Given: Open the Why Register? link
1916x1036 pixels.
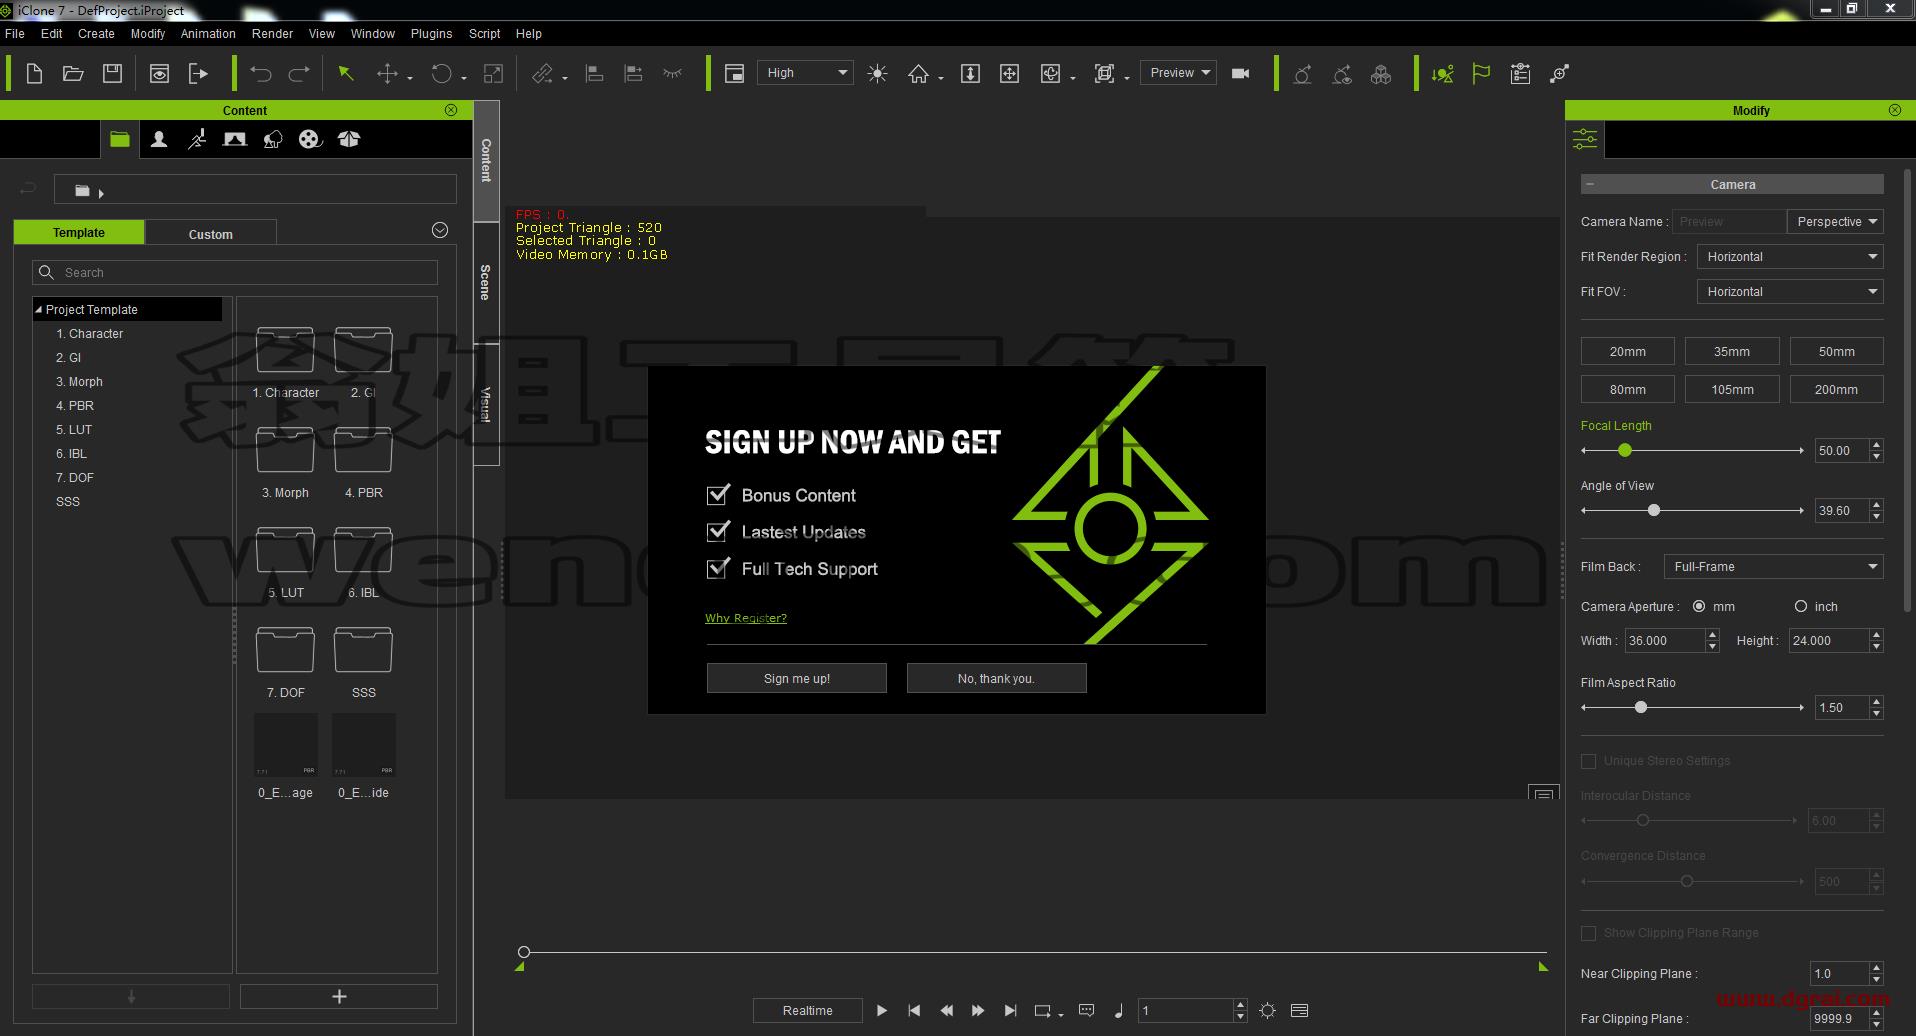Looking at the screenshot, I should (x=746, y=618).
